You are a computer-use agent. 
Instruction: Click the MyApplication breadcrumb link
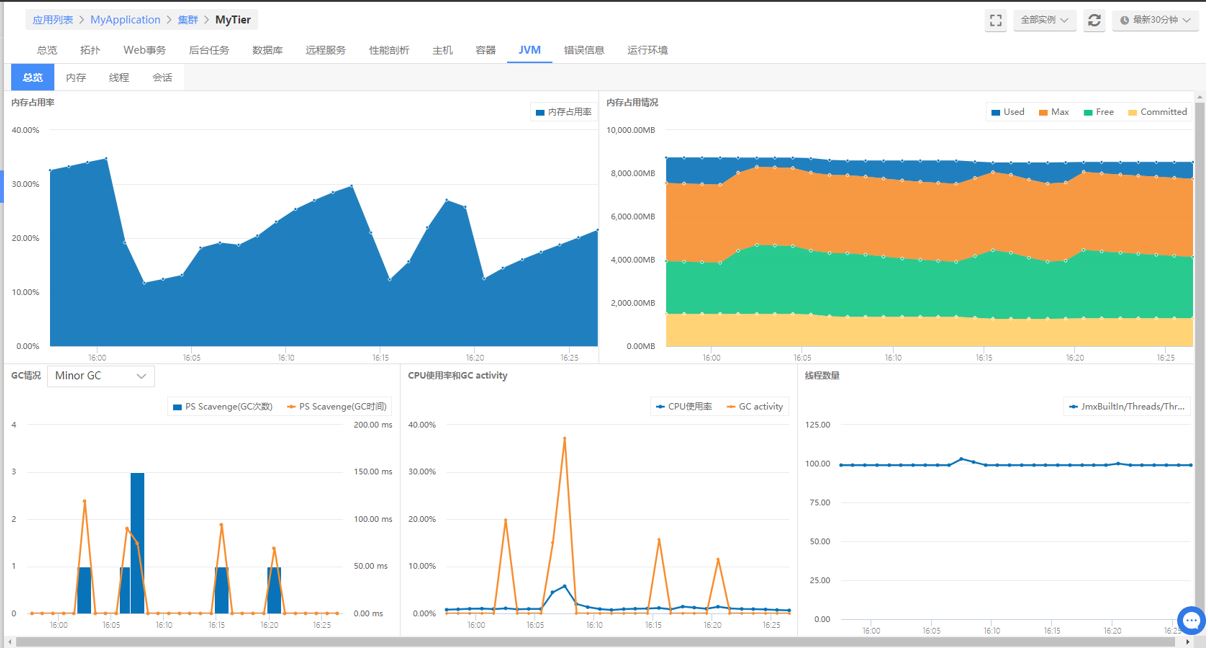click(x=125, y=20)
